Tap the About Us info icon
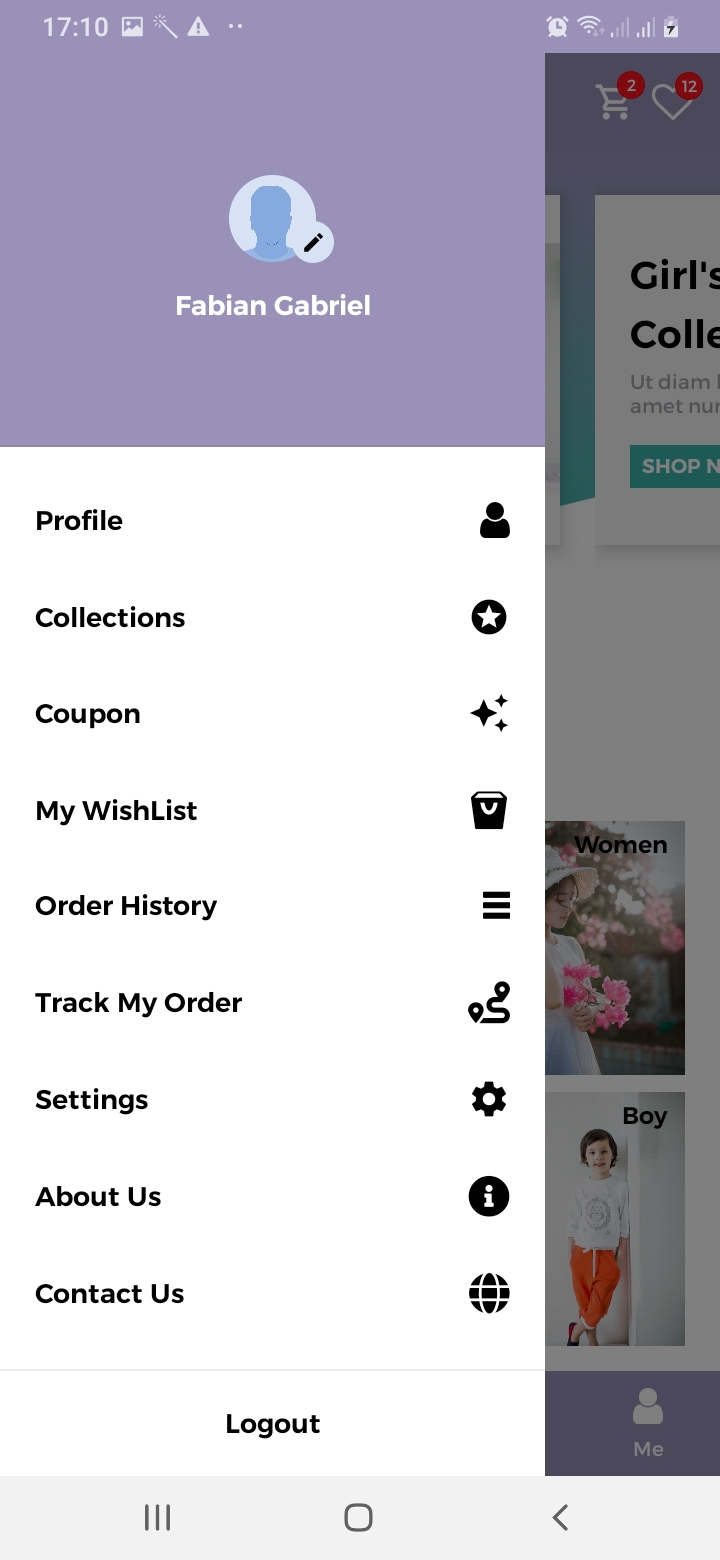 click(489, 1197)
